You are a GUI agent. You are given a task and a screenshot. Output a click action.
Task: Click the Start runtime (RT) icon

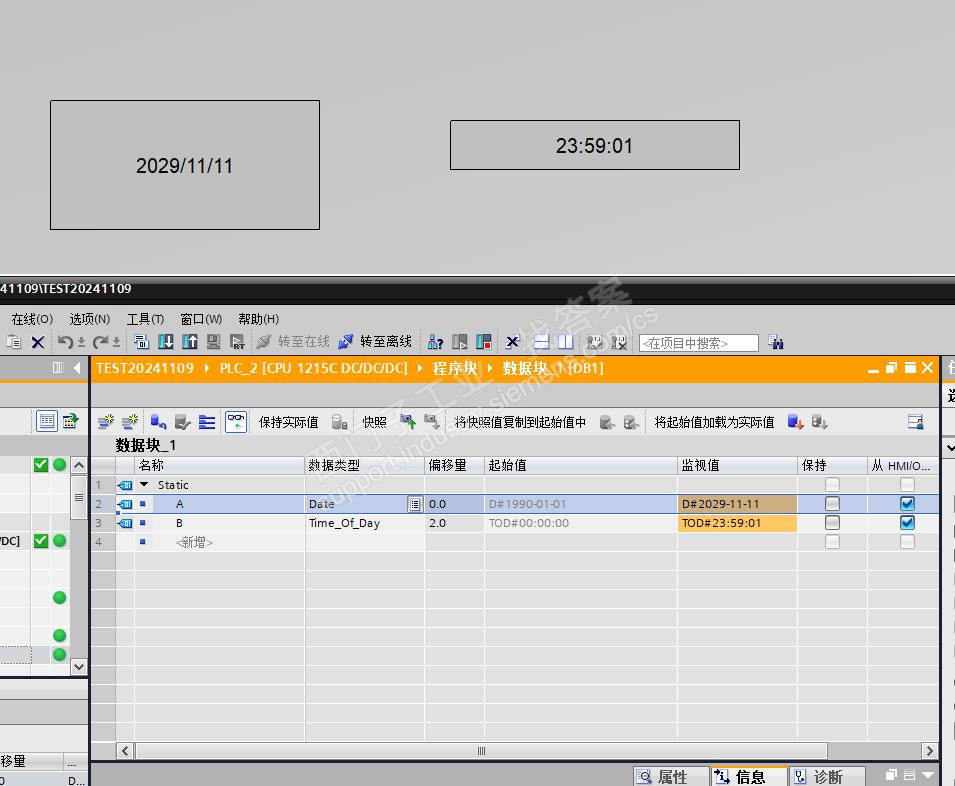pos(237,342)
